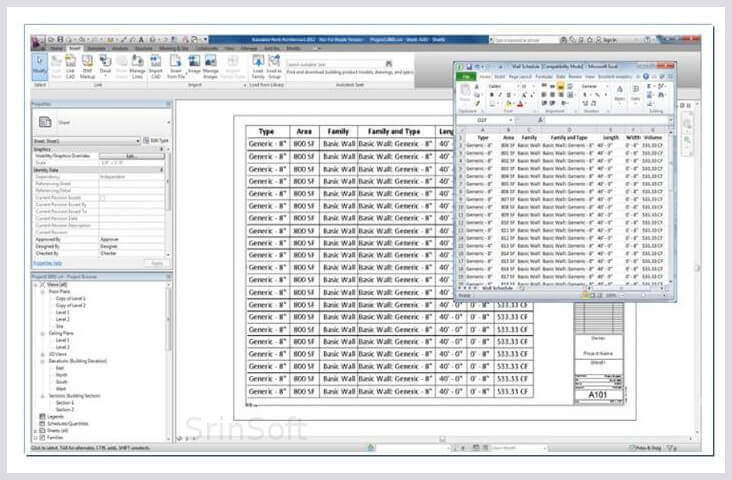Click Edit for Visibility/Graphics Overrides
This screenshot has height=480, width=732.
(x=130, y=156)
